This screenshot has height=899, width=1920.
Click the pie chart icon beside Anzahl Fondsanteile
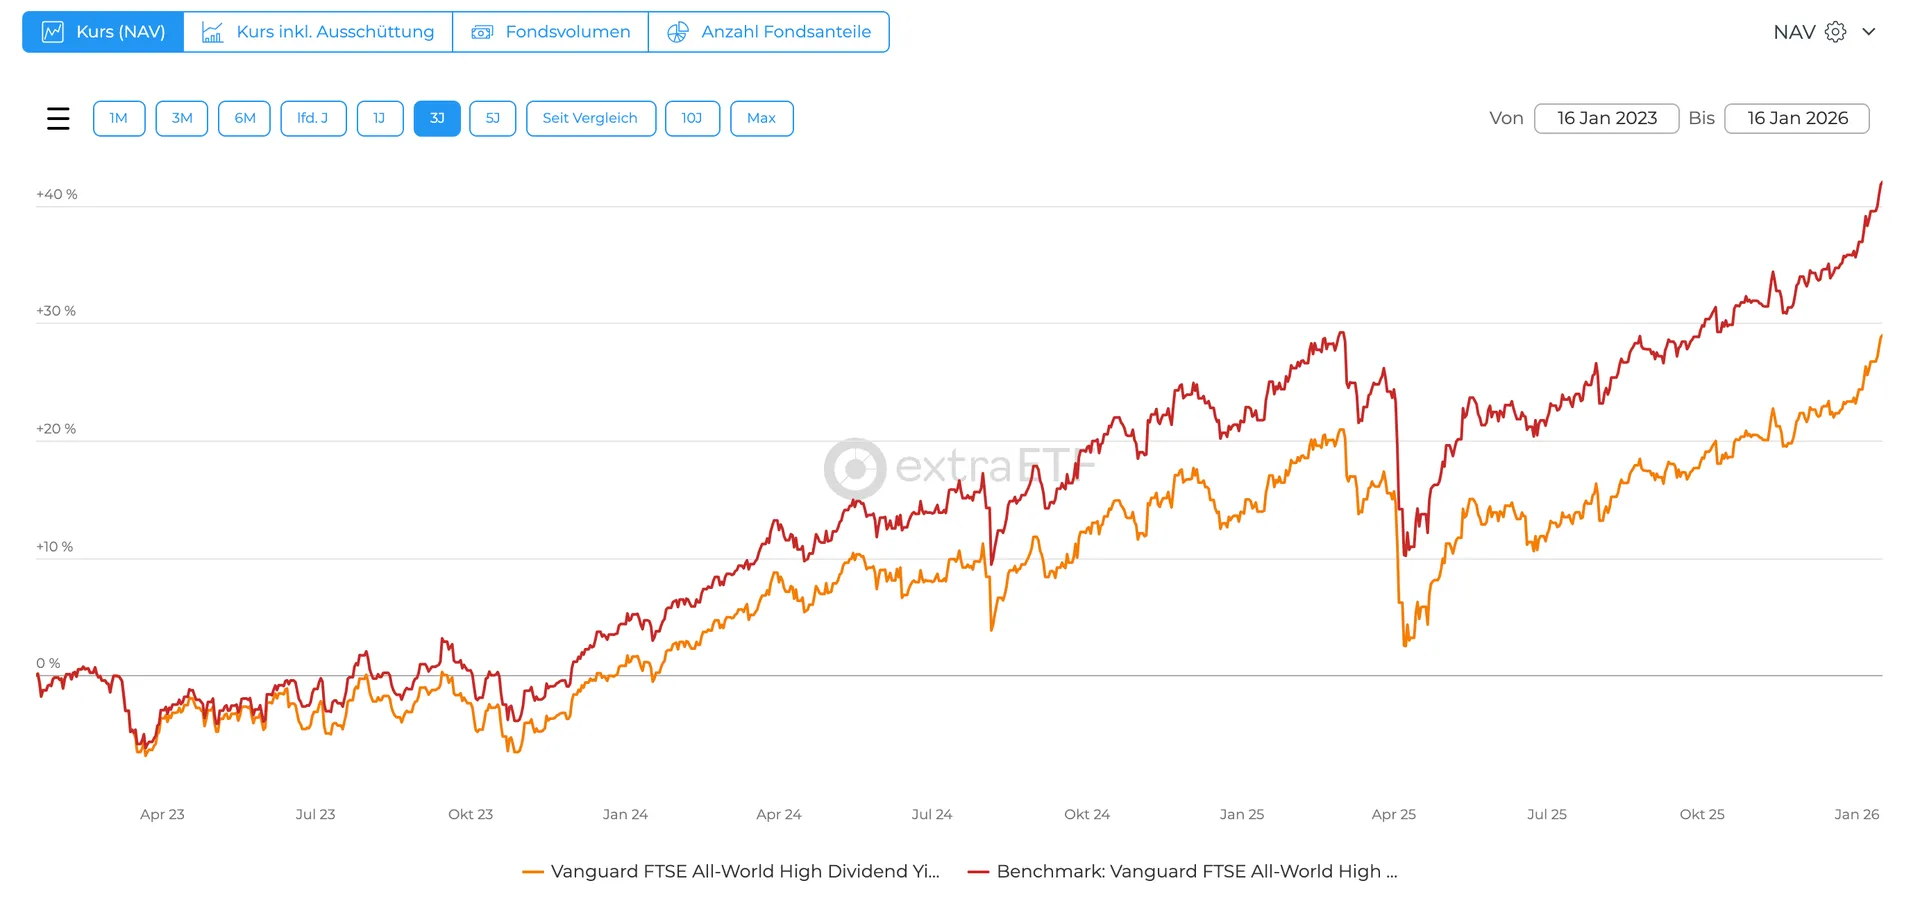click(x=678, y=32)
